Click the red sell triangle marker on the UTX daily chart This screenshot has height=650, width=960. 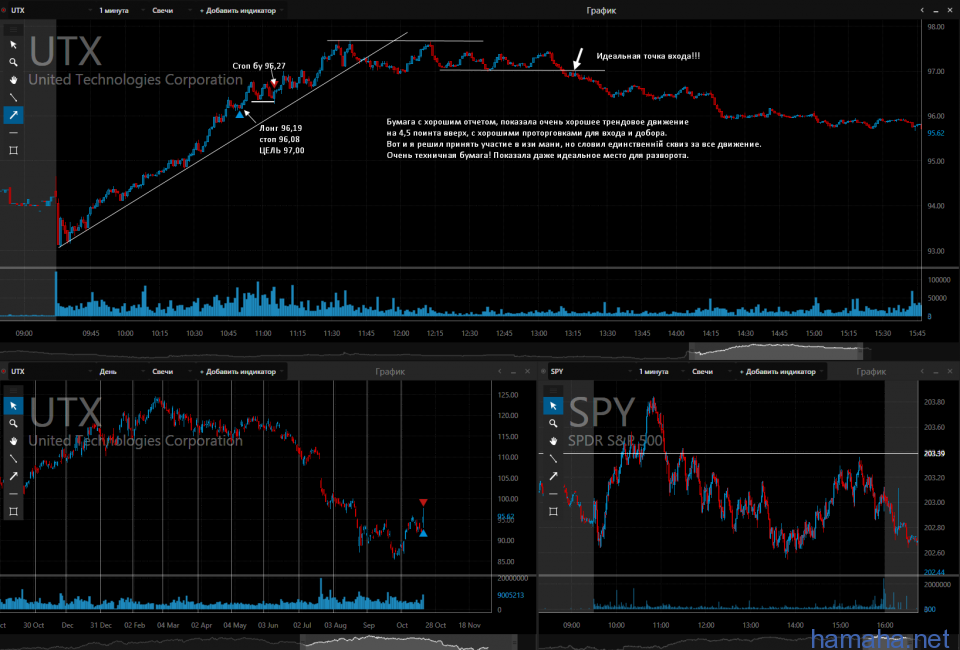423,502
